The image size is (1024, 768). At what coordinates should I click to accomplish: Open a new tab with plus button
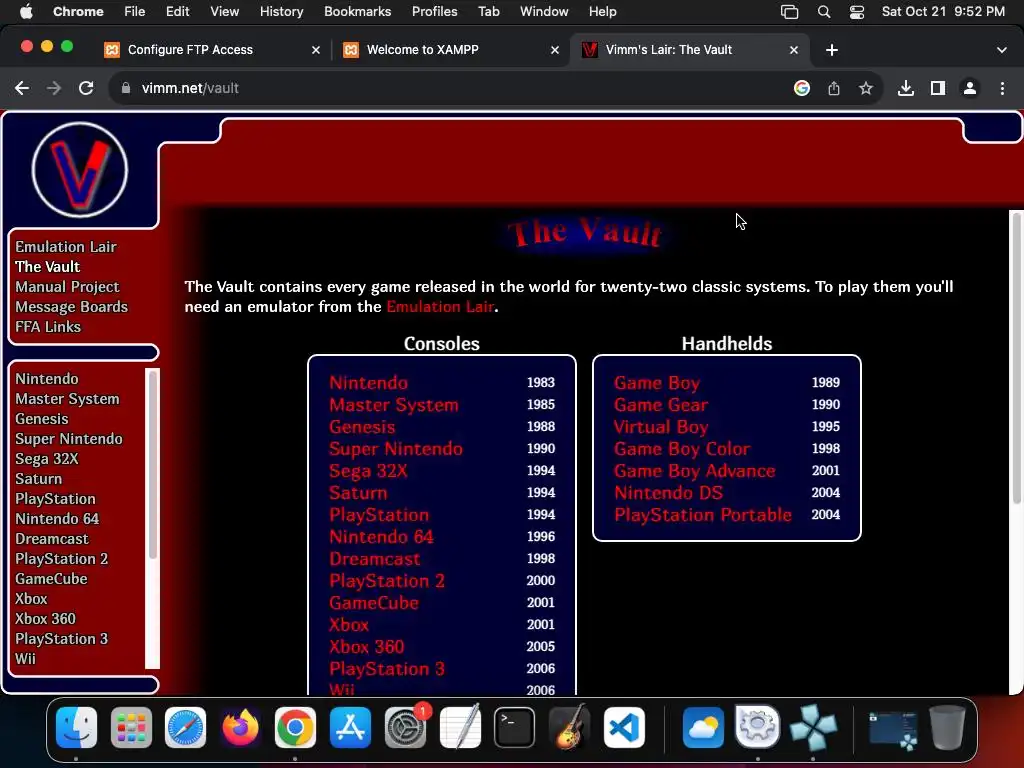[x=832, y=50]
